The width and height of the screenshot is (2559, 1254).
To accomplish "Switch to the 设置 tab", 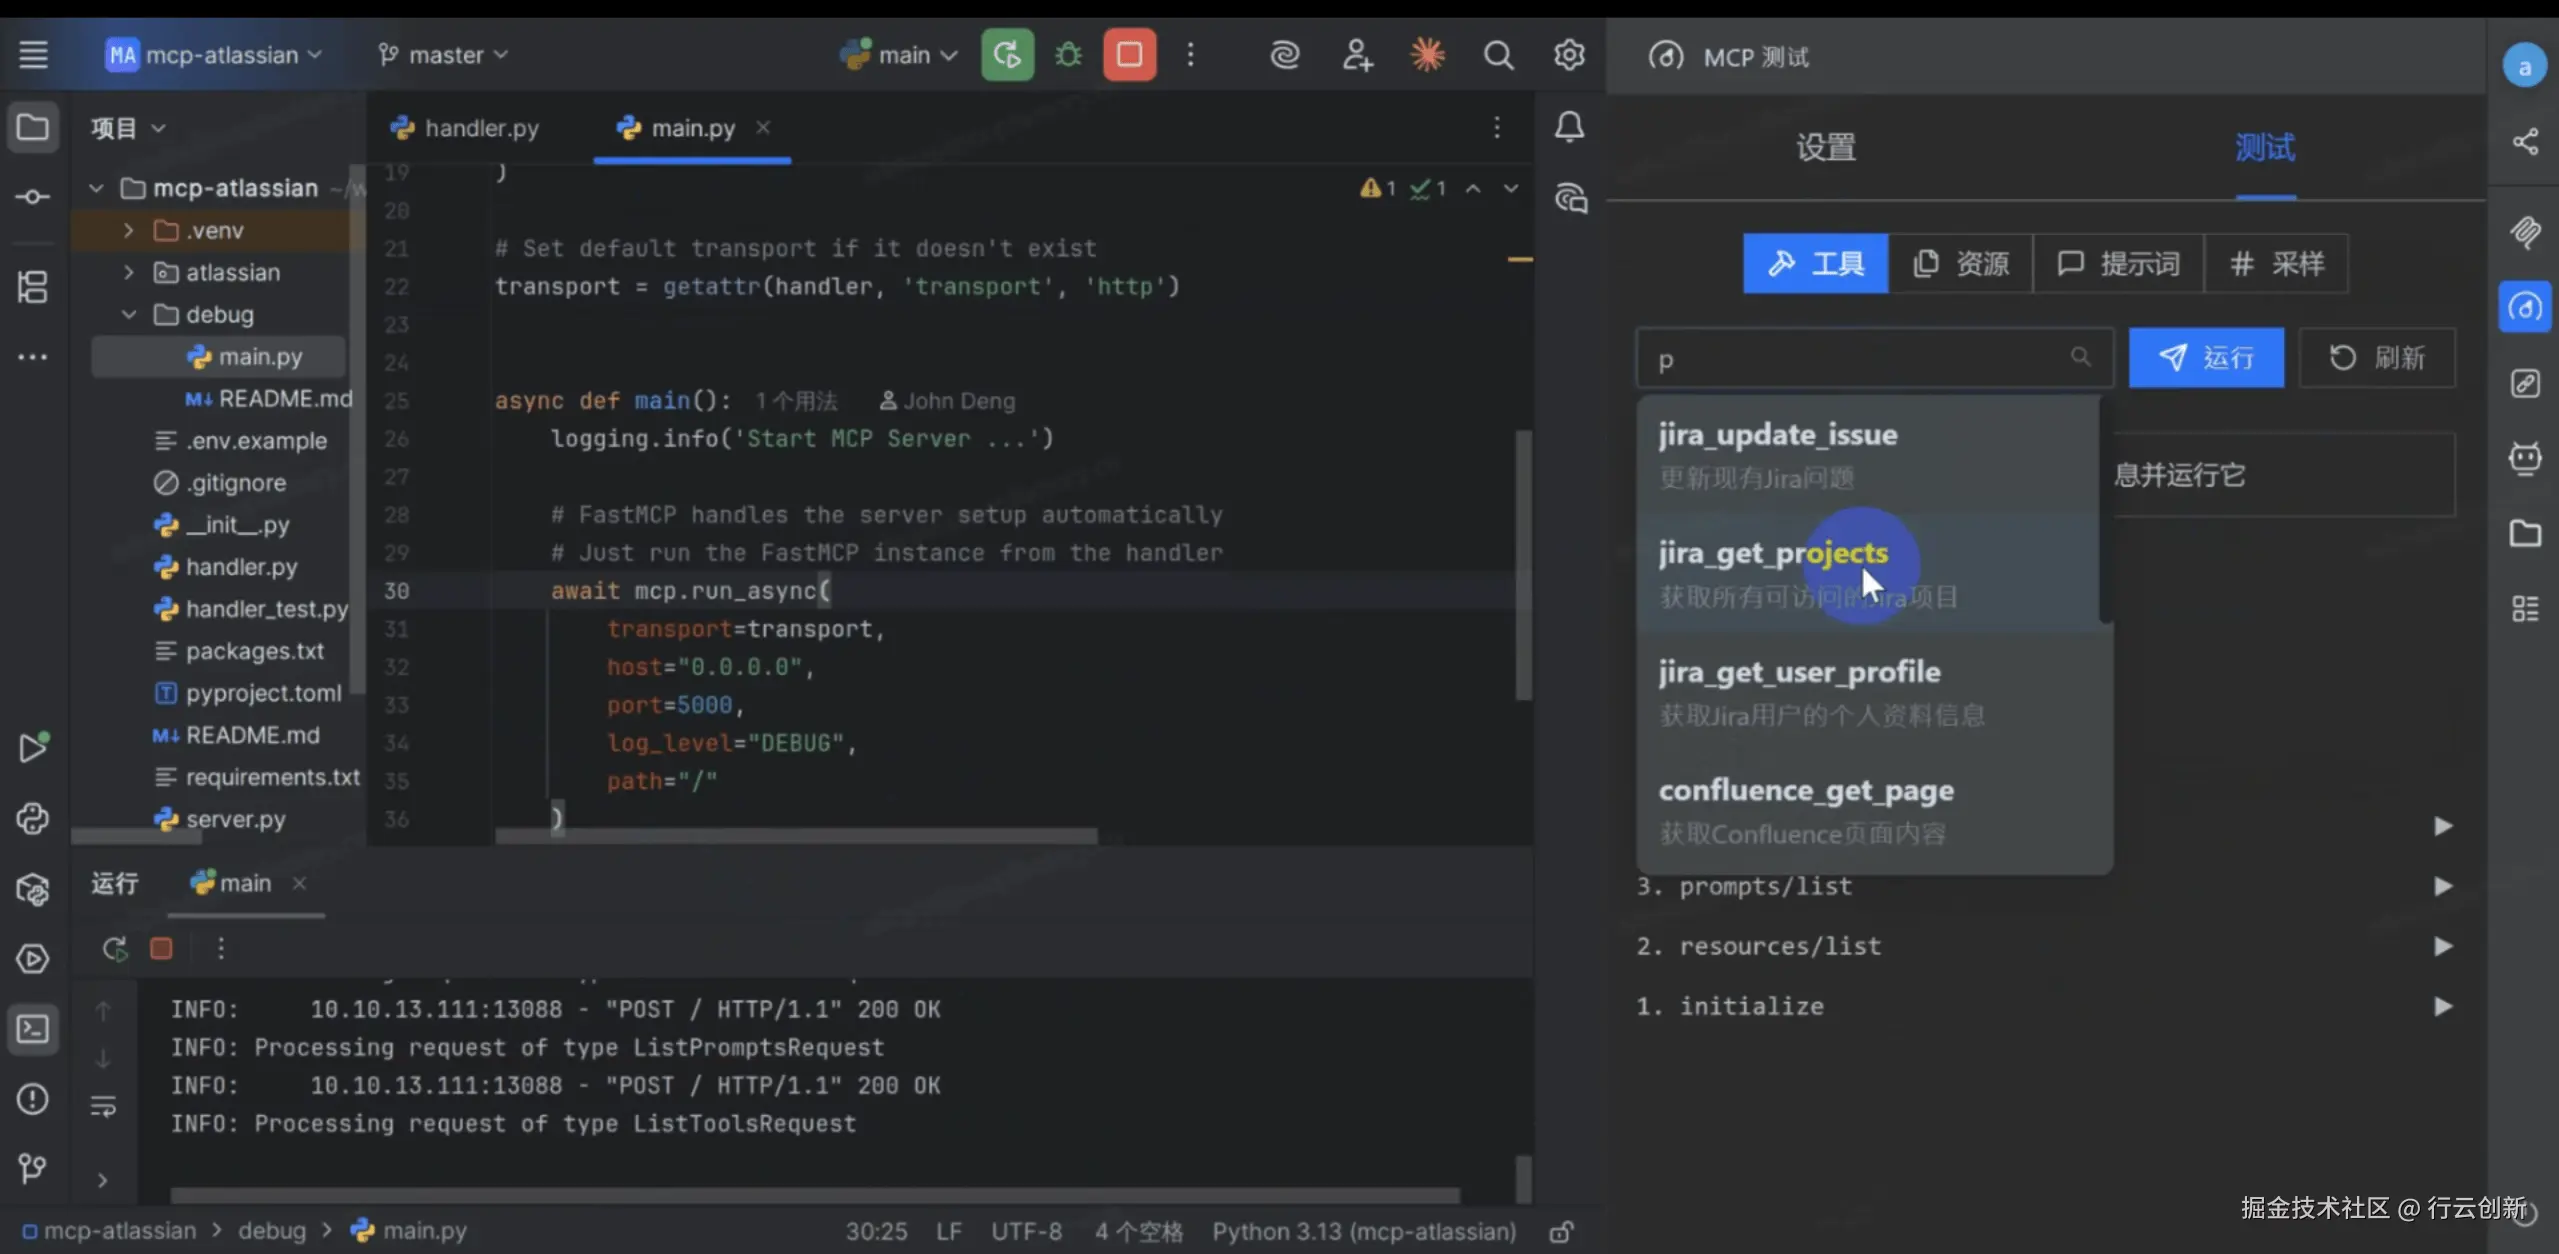I will [x=1825, y=148].
